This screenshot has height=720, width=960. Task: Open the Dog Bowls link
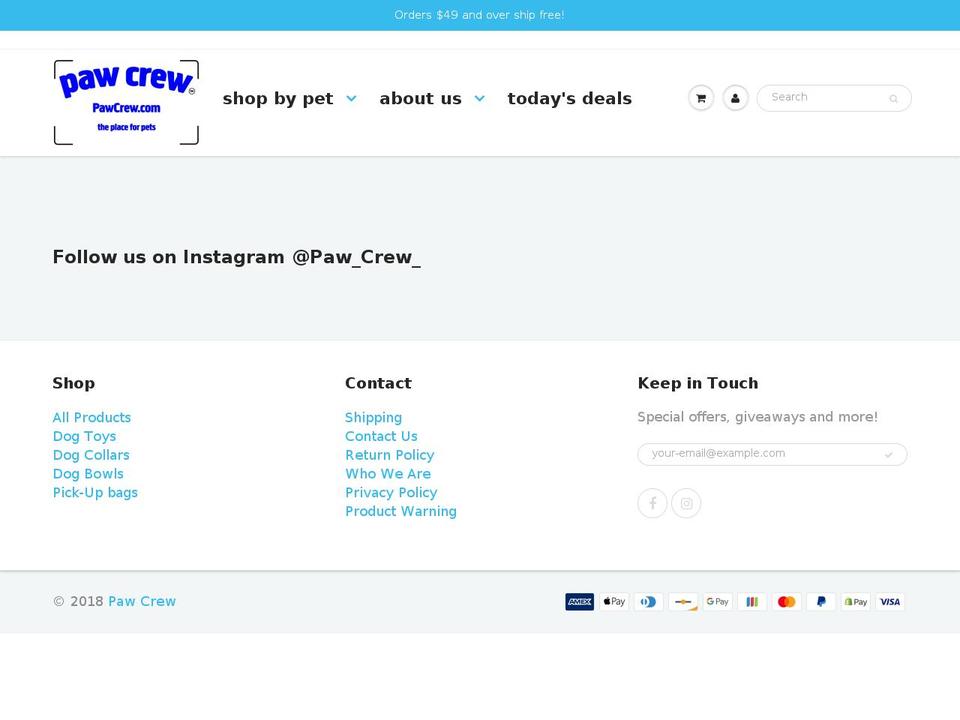tap(88, 474)
